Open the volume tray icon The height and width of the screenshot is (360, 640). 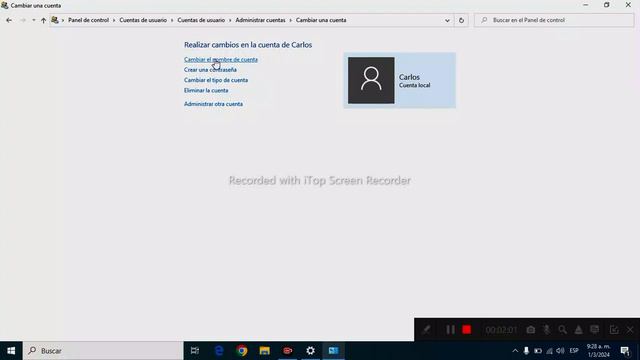[560, 351]
